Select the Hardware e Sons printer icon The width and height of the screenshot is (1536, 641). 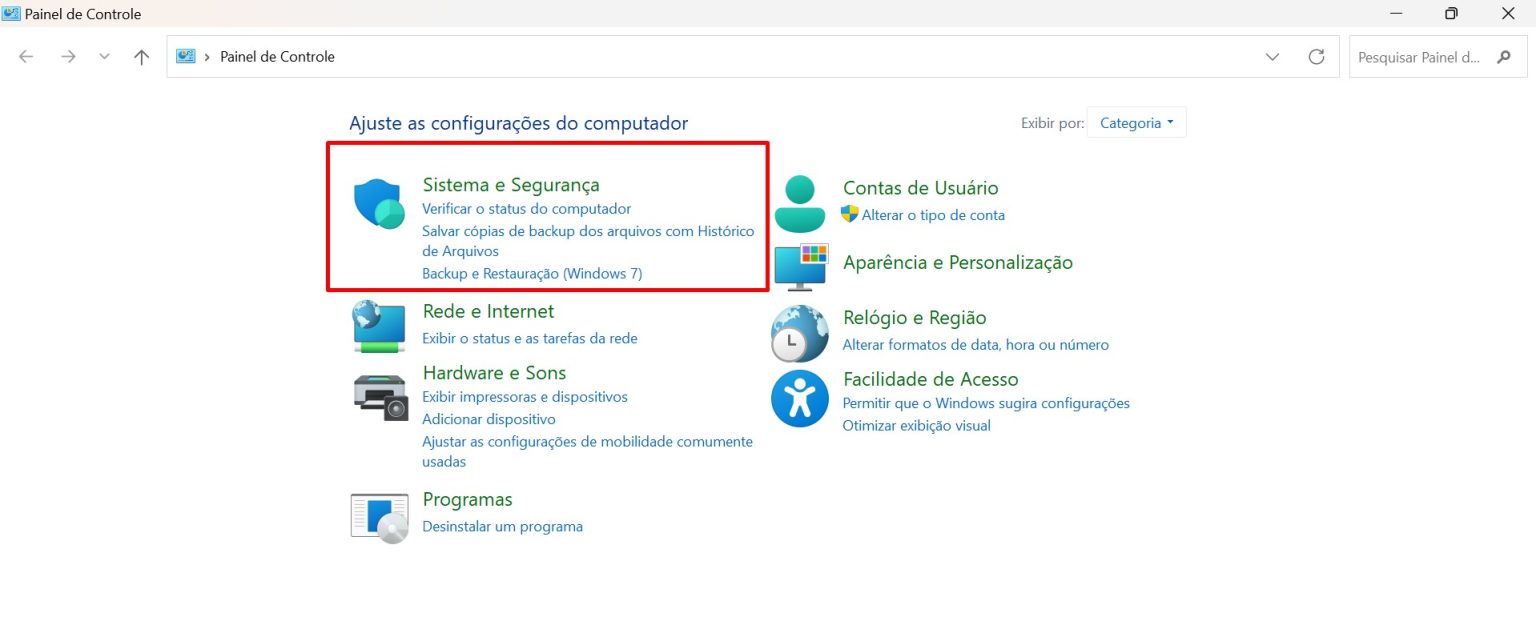[380, 395]
